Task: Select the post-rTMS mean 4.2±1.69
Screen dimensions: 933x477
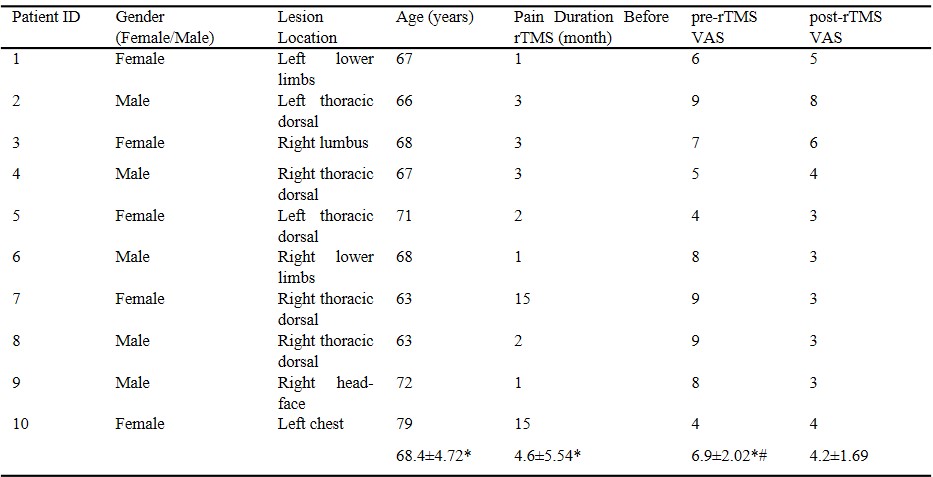Action: coord(845,457)
